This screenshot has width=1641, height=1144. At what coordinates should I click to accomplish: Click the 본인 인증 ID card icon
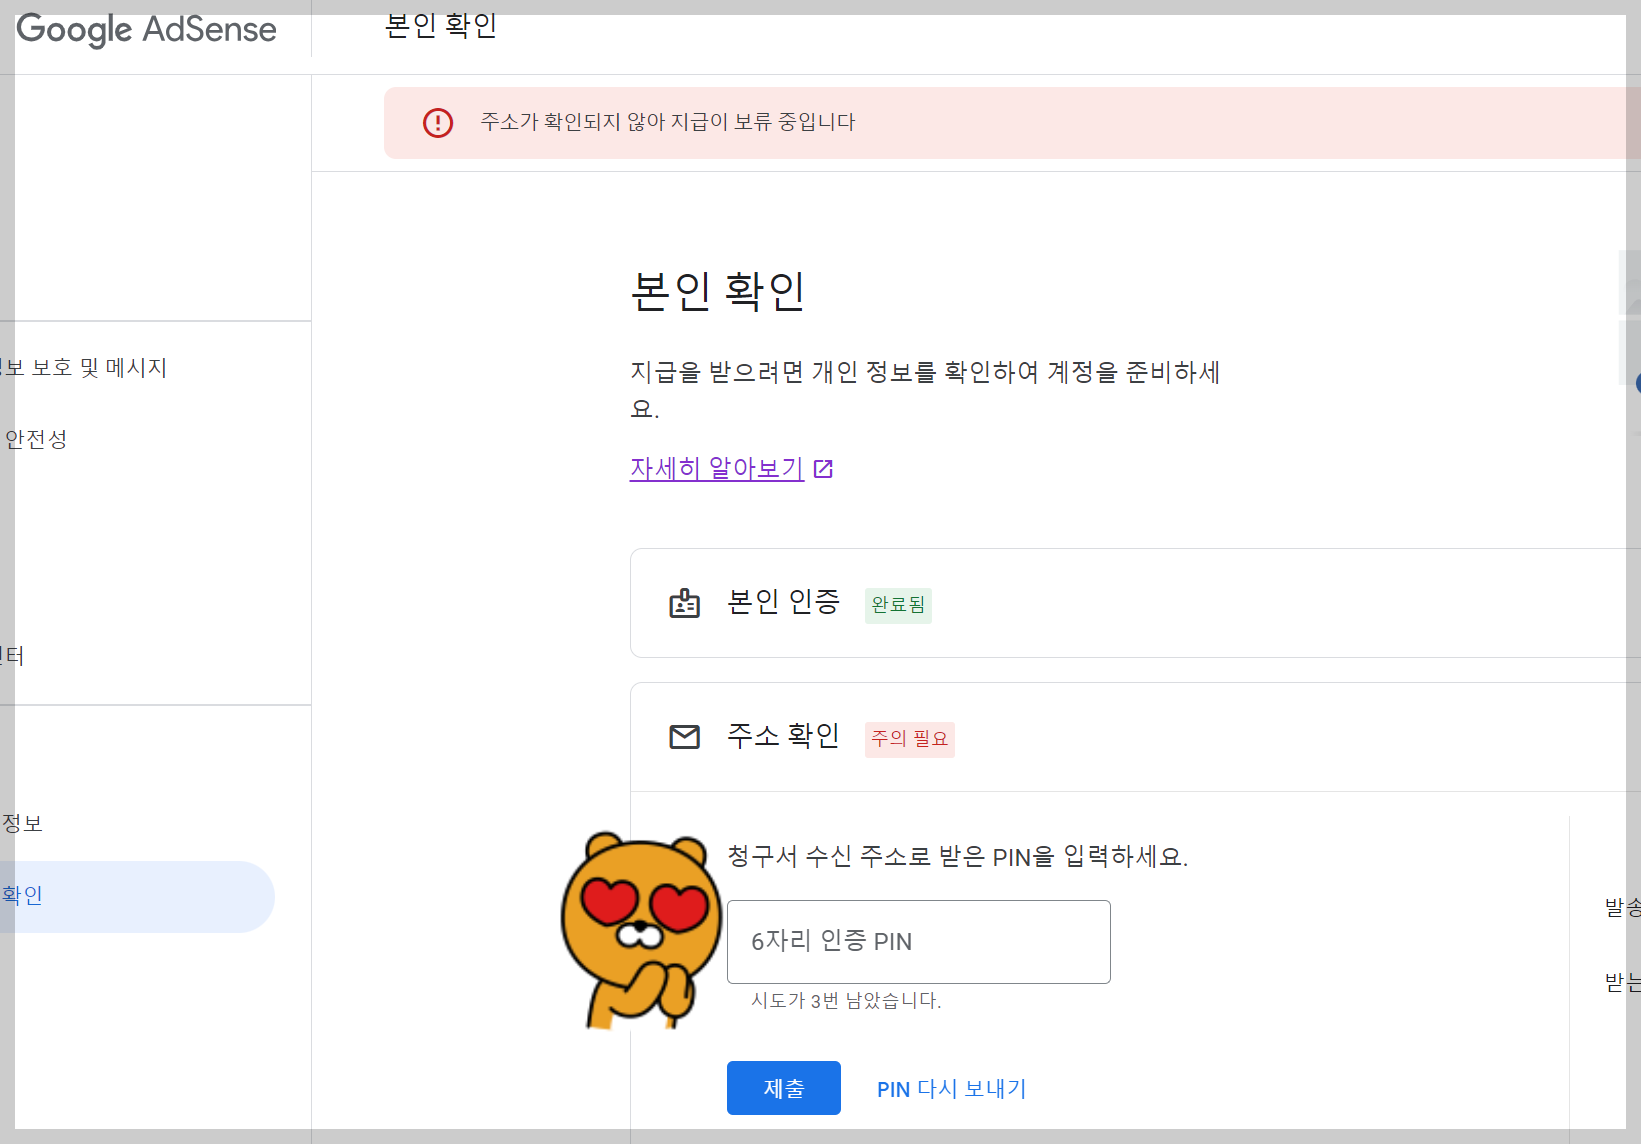(x=684, y=603)
